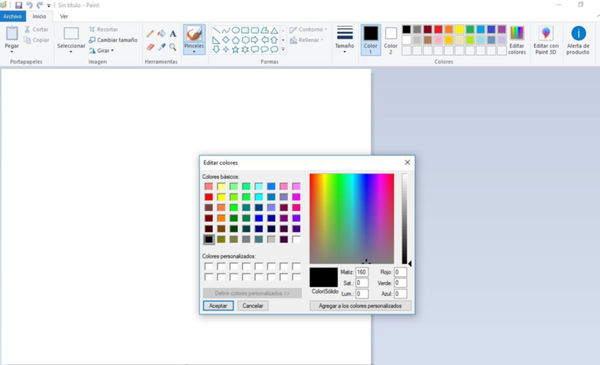The image size is (600, 365).
Task: Click Aceptar in Editar colores dialog
Action: pyautogui.click(x=218, y=306)
